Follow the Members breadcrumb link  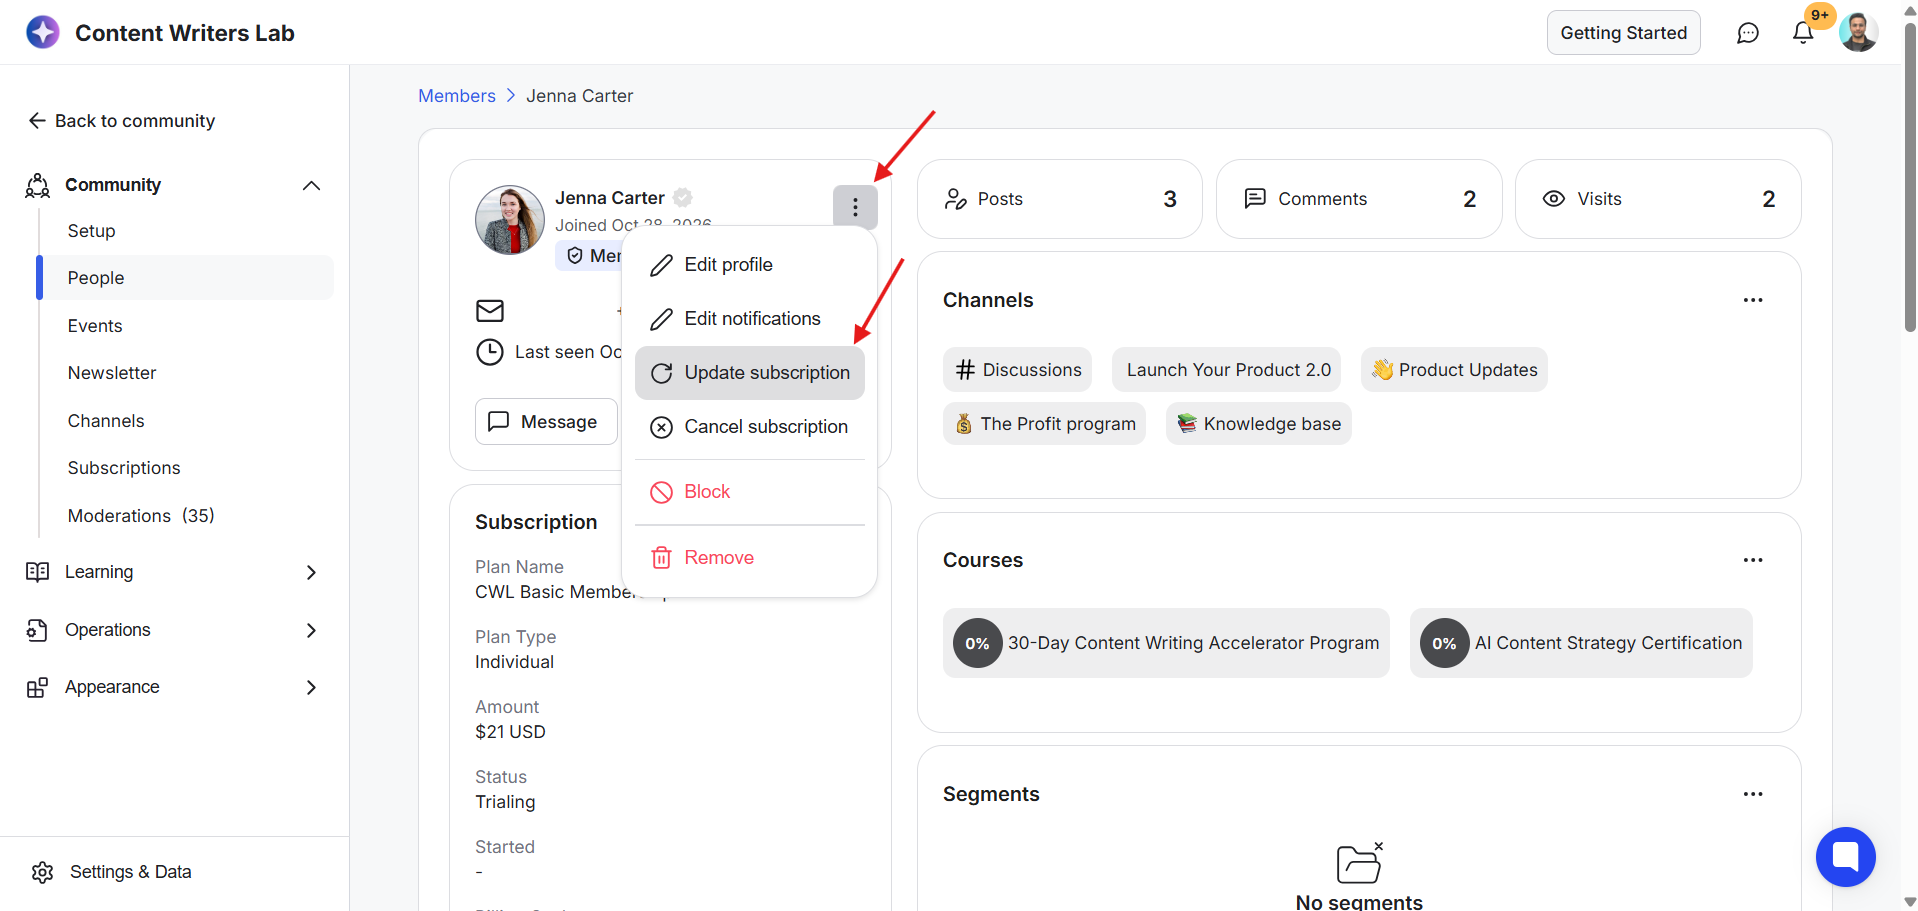tap(457, 96)
